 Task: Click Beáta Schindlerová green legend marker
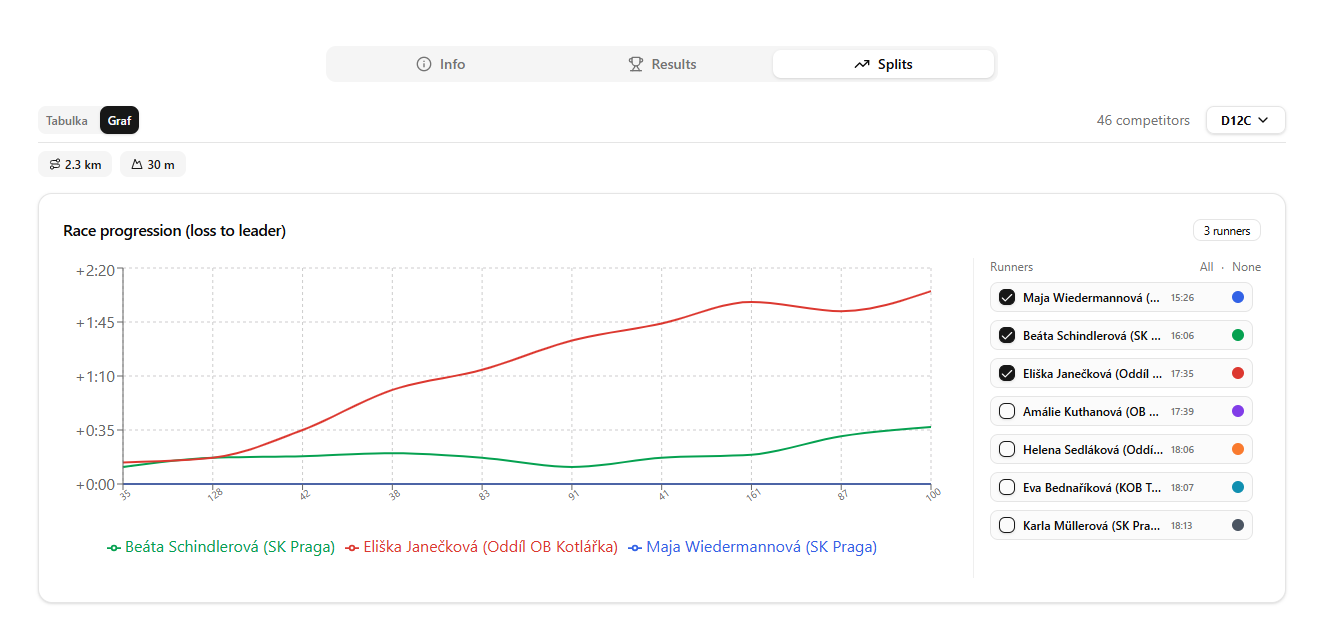114,548
